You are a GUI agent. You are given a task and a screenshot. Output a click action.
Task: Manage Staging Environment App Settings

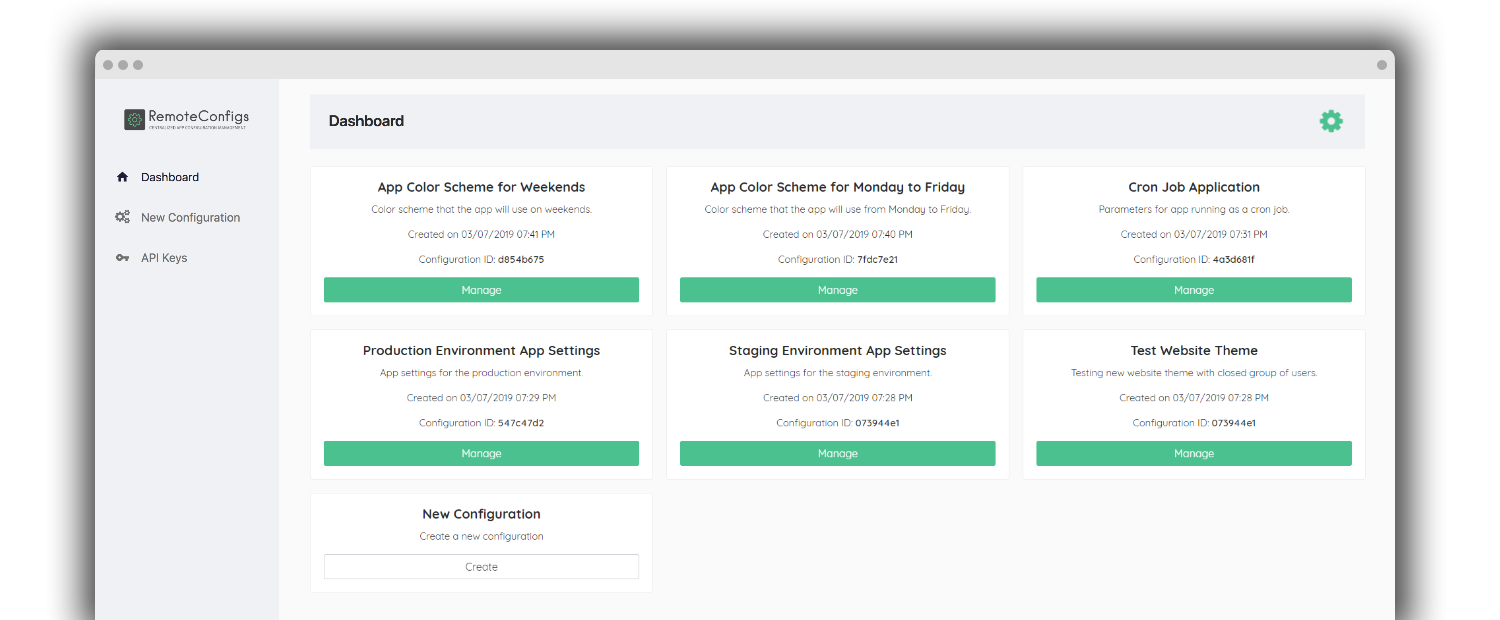[x=837, y=453]
